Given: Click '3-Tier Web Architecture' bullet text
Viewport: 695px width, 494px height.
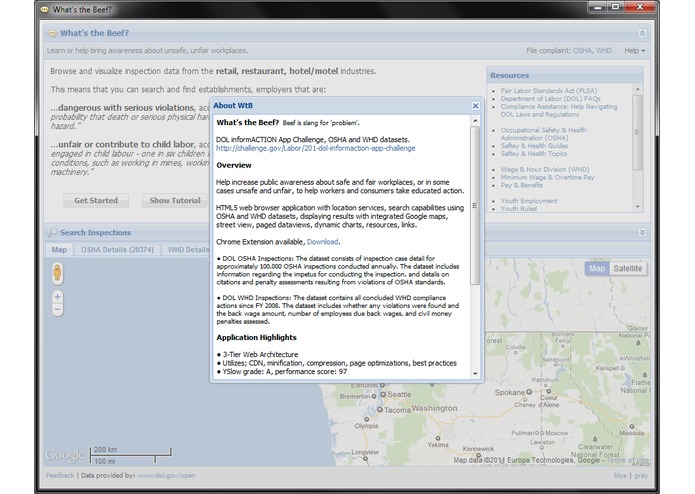Looking at the screenshot, I should 261,354.
